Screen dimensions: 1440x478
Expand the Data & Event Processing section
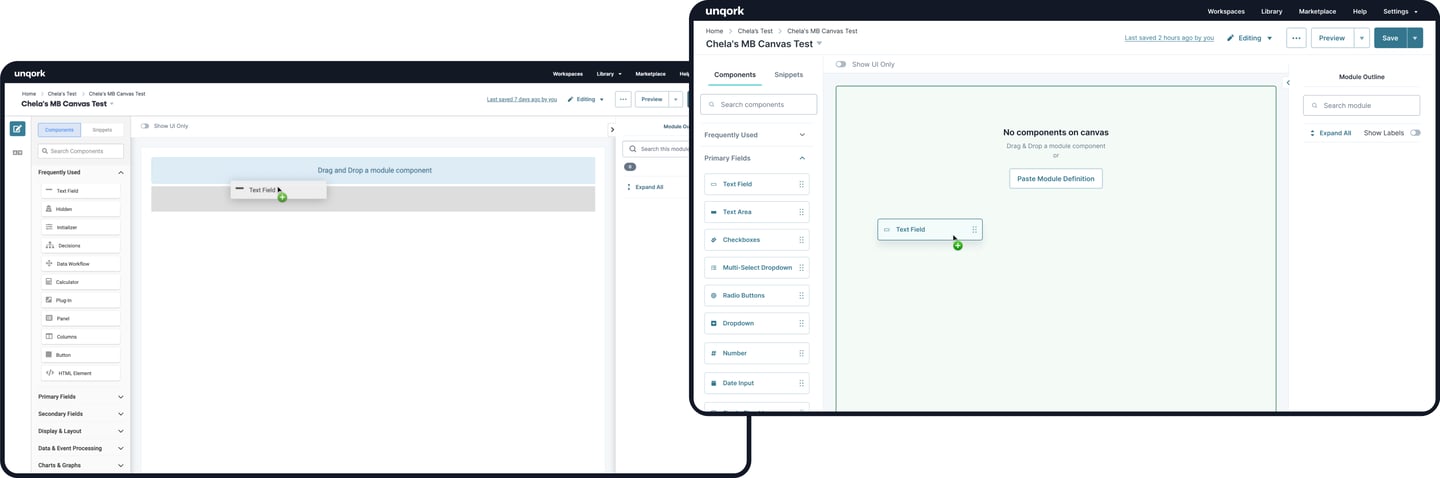[121, 448]
